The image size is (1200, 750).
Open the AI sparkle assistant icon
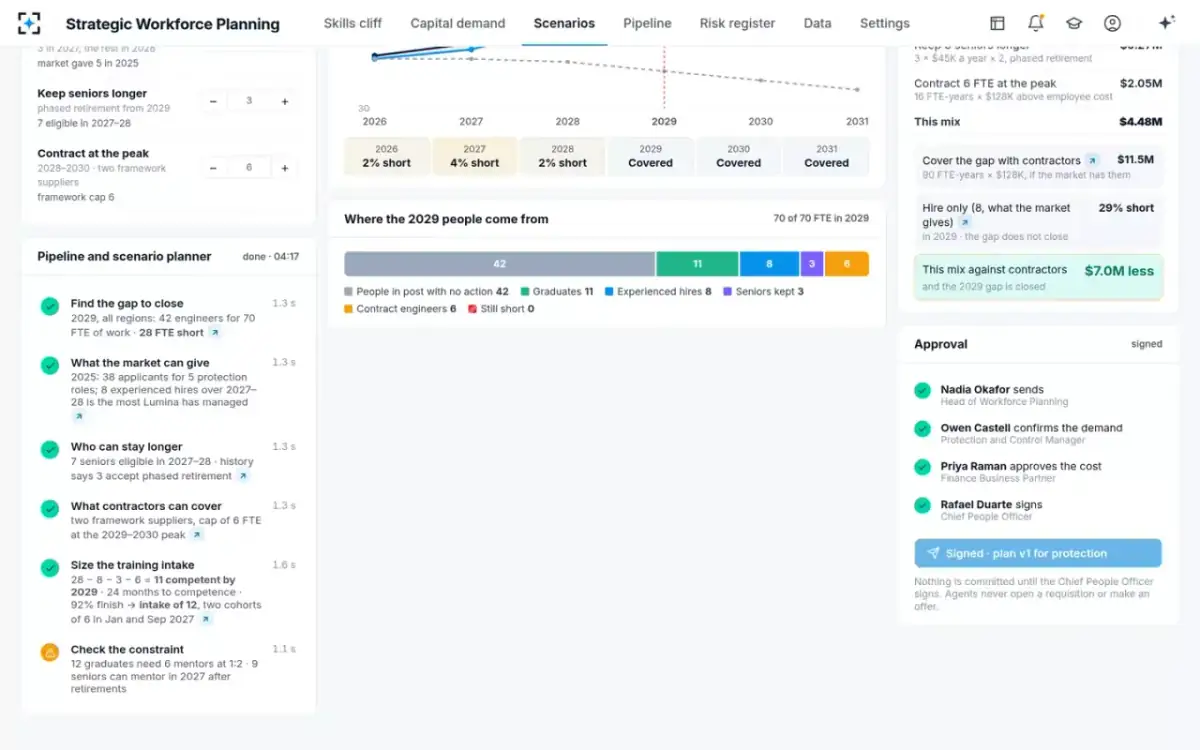1166,23
